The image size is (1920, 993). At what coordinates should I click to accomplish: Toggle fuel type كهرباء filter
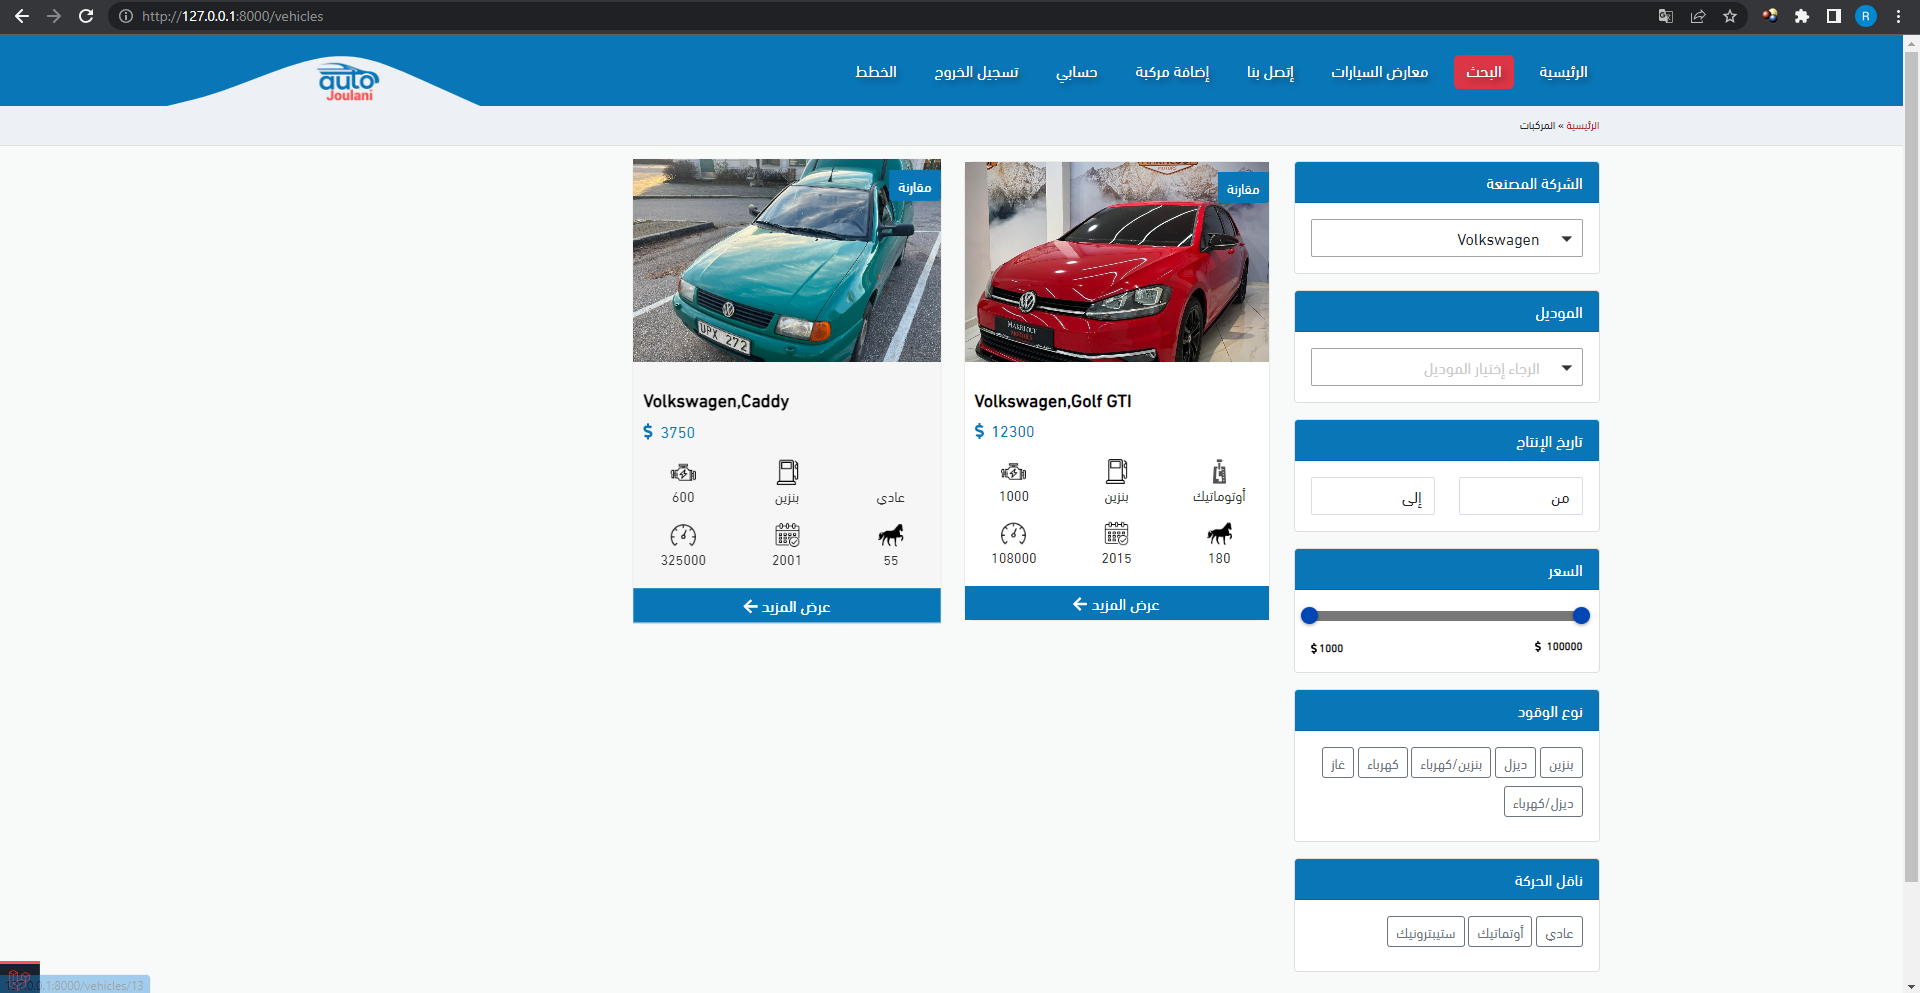coord(1383,763)
